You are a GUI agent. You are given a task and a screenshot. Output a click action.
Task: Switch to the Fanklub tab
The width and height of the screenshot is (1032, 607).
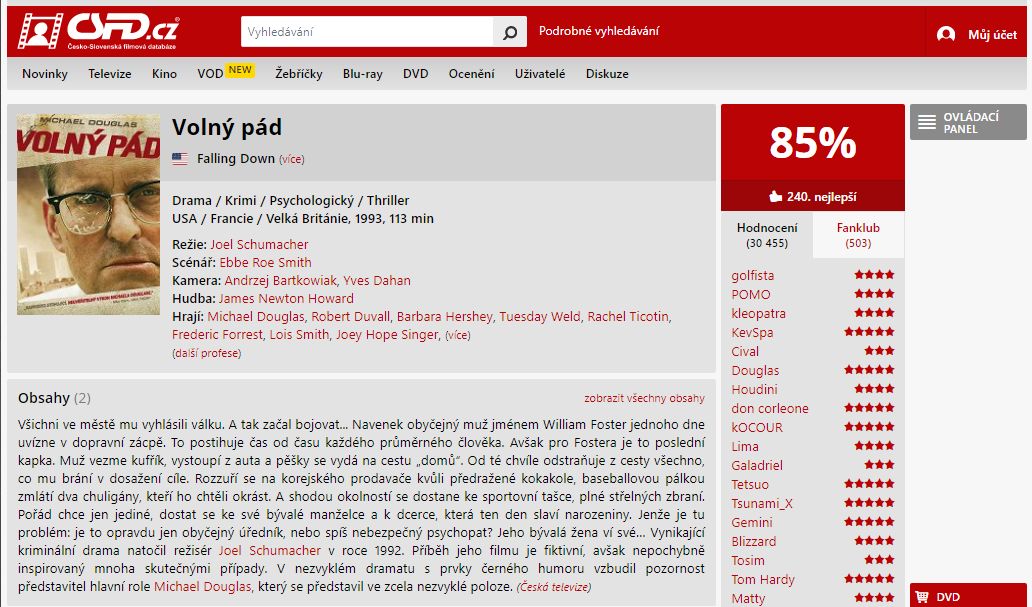858,235
